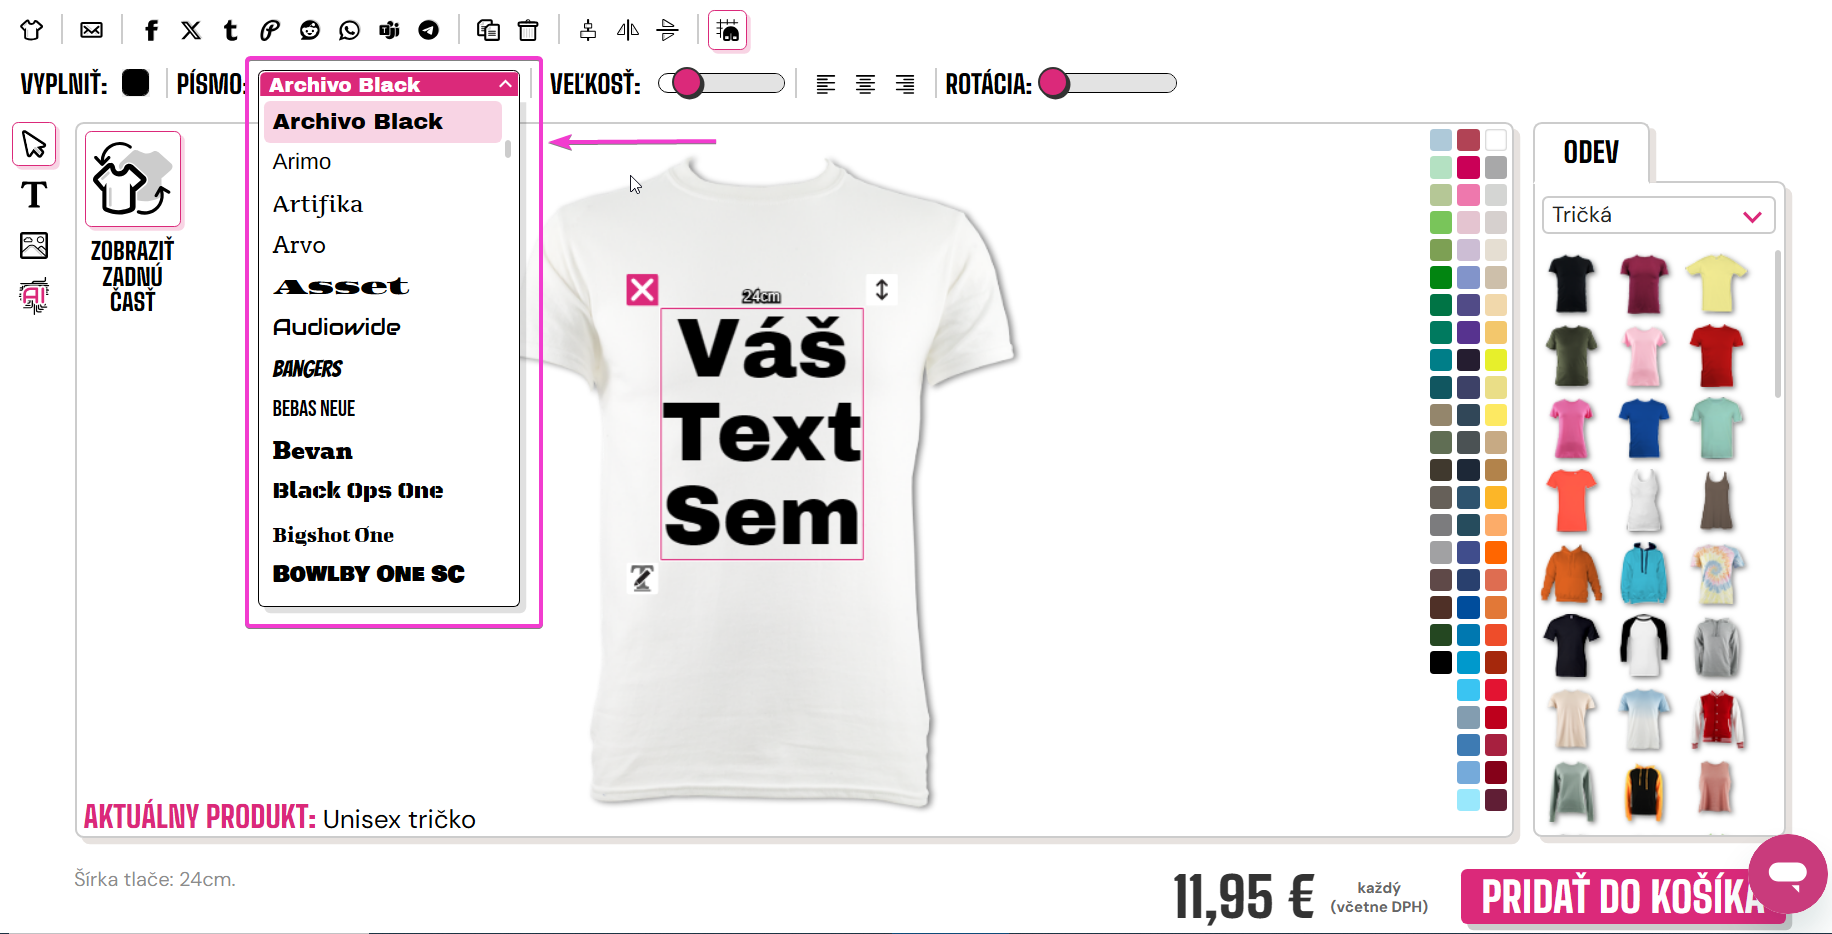The image size is (1832, 934).
Task: Click the PRIDAŤ DO KOŠÍKA button
Action: pyautogui.click(x=1622, y=896)
